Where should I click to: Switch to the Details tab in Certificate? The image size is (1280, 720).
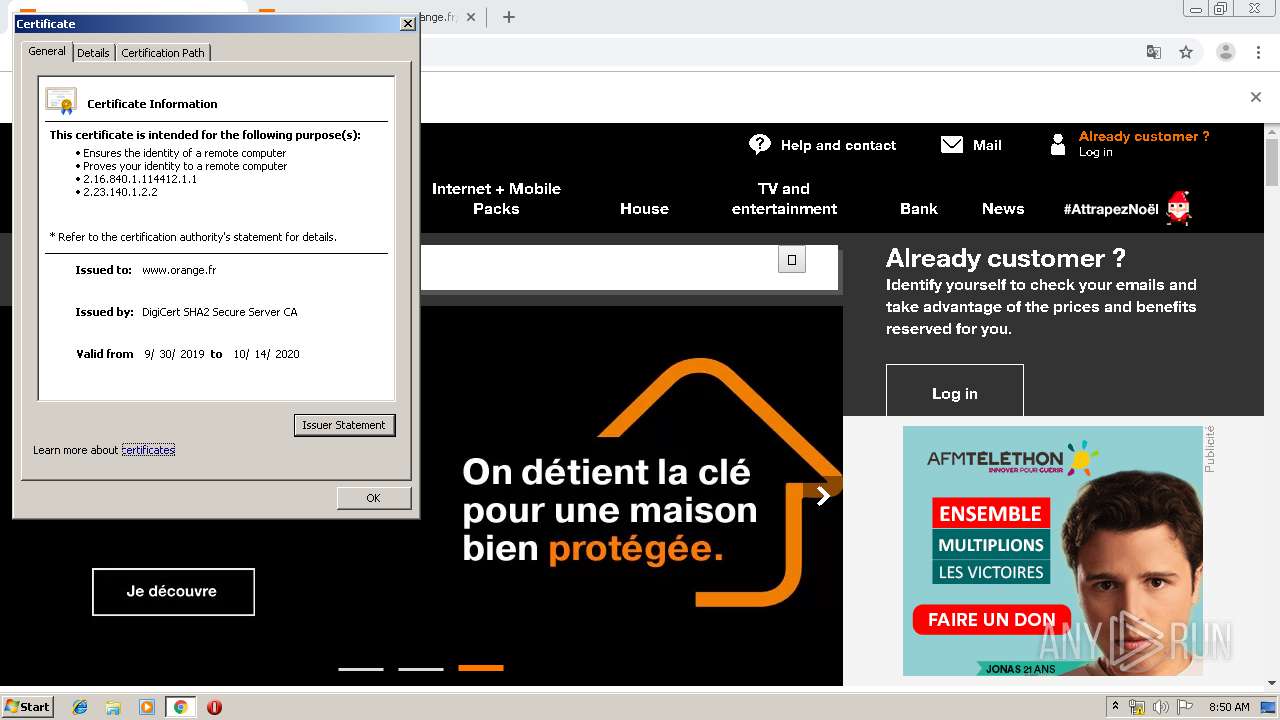click(x=93, y=53)
